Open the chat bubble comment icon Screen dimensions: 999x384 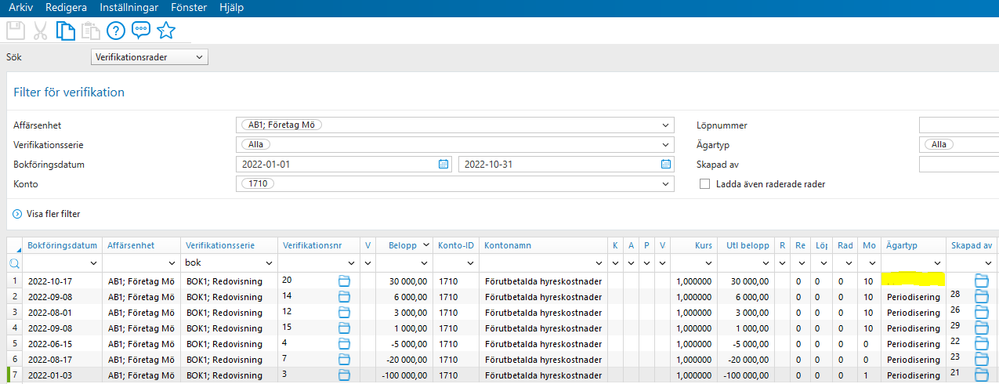tap(141, 31)
